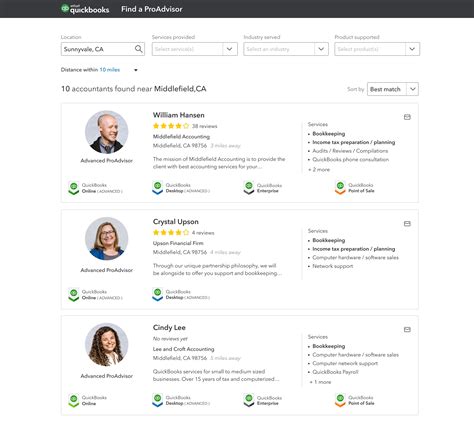Image resolution: width=474 pixels, height=443 pixels.
Task: Click Computer network support in Cindy Lee's services
Action: click(x=345, y=363)
